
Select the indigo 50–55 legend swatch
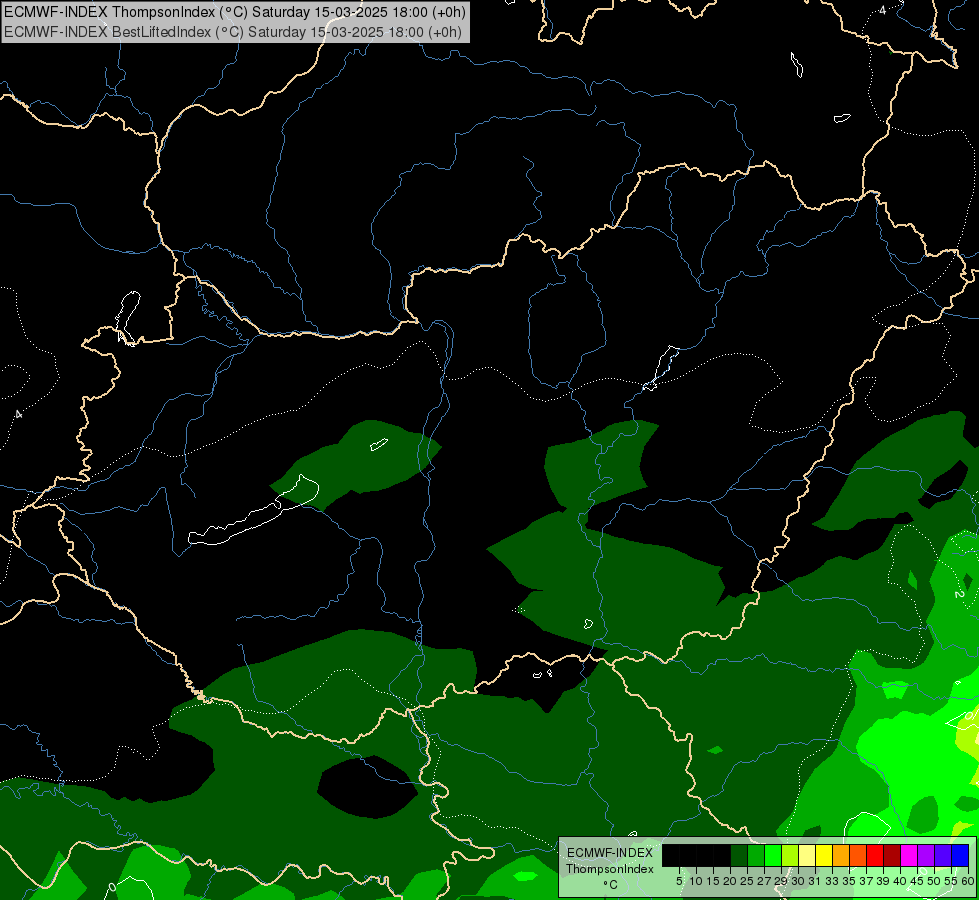[x=943, y=855]
